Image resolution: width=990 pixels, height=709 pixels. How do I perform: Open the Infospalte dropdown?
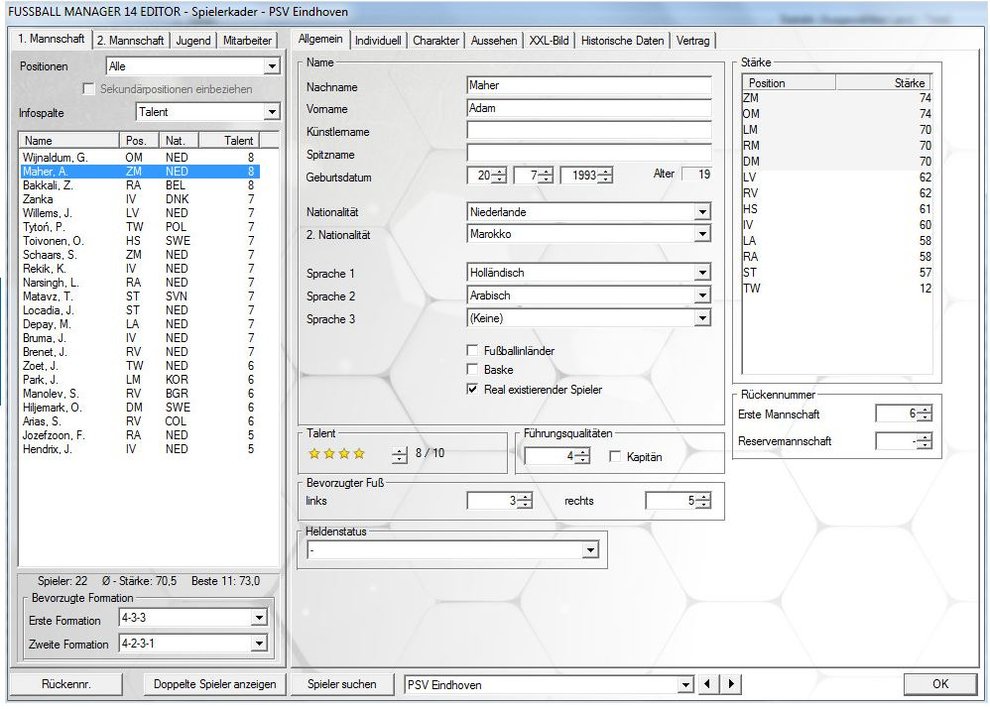click(272, 112)
